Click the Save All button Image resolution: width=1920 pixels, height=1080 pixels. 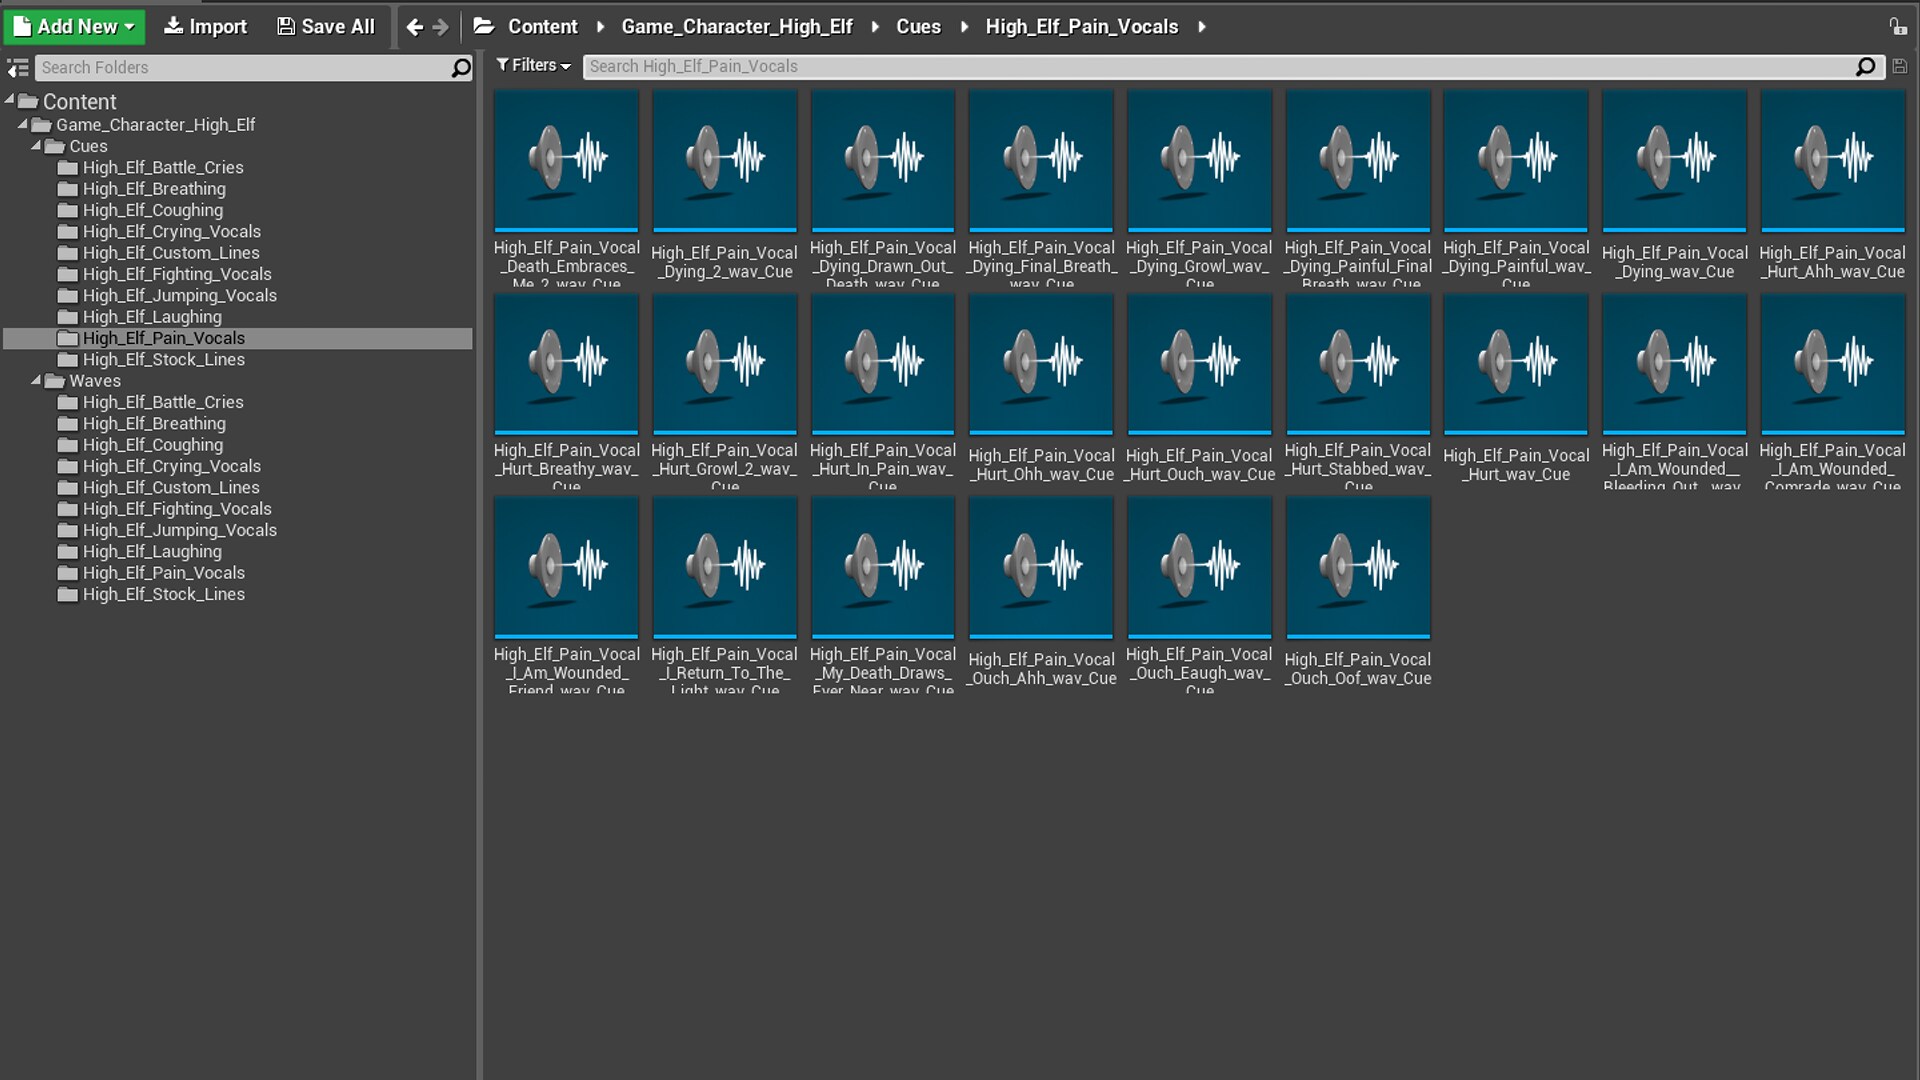(x=326, y=27)
